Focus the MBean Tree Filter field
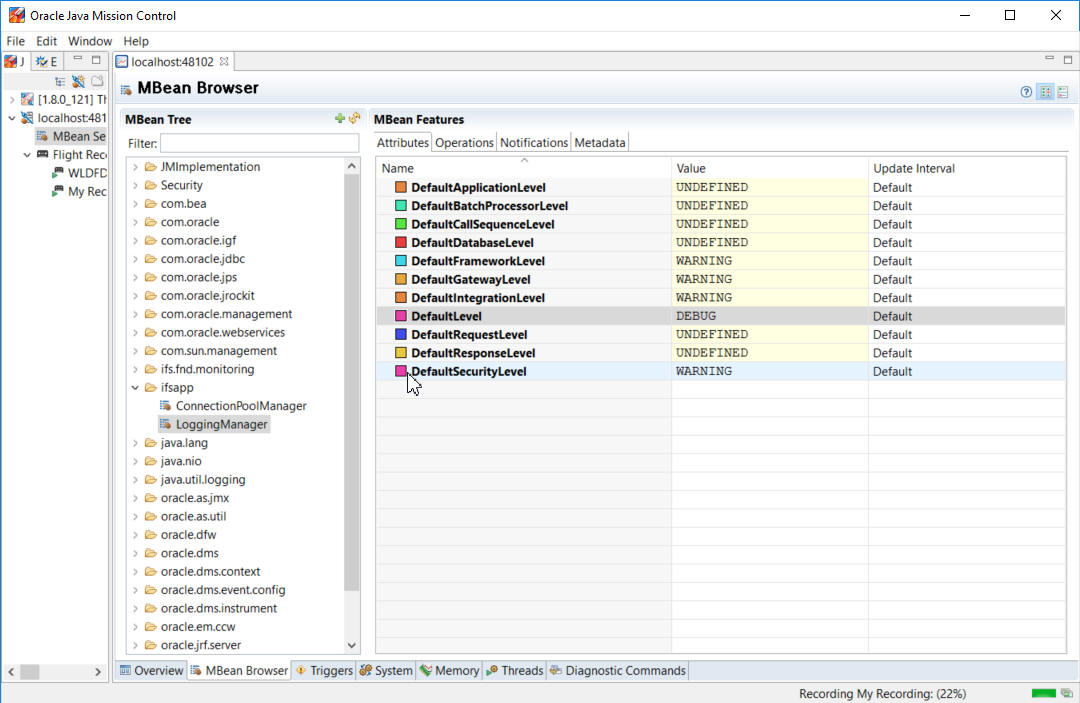 pyautogui.click(x=260, y=143)
